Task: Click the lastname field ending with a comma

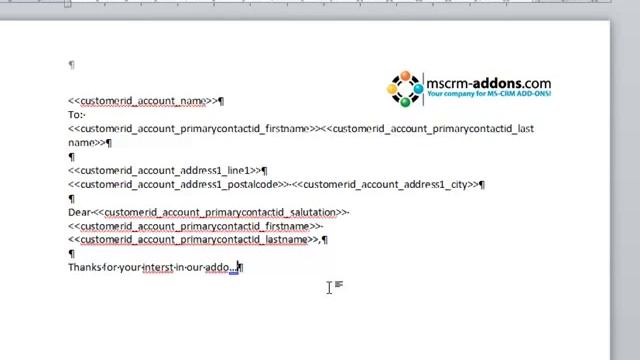Action: [x=194, y=240]
